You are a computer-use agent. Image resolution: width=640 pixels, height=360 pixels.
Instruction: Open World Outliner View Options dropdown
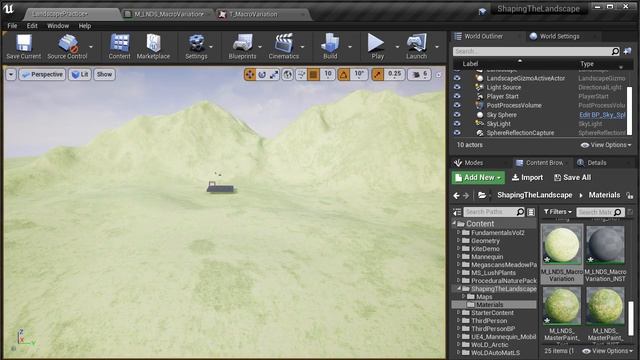(606, 145)
